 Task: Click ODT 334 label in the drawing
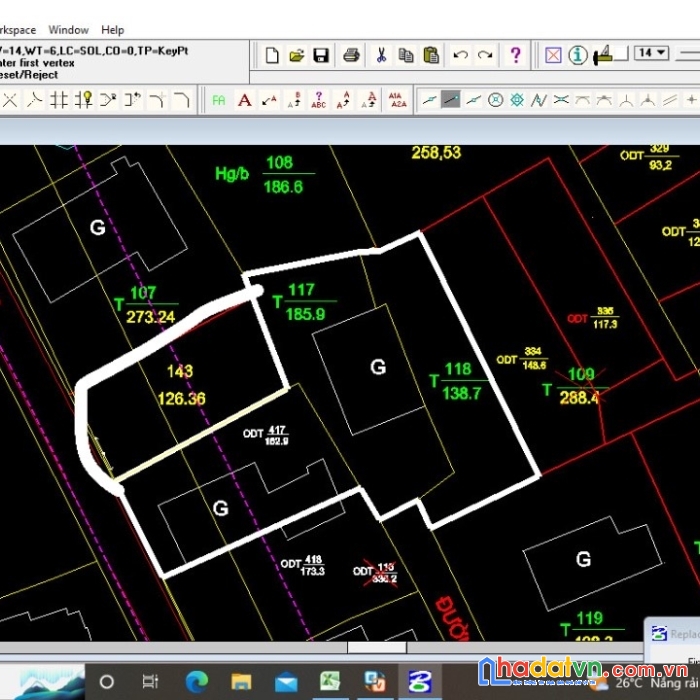pos(522,359)
